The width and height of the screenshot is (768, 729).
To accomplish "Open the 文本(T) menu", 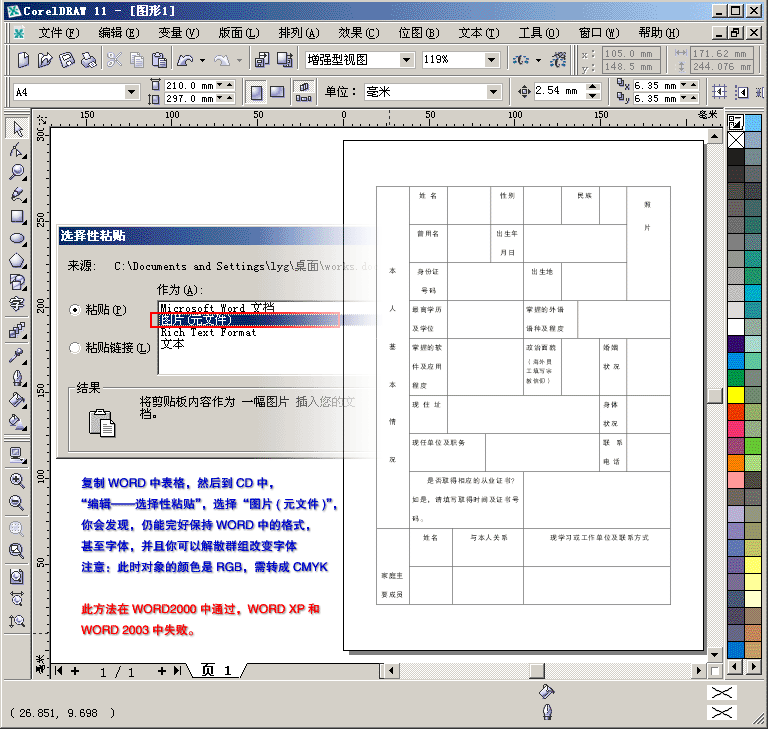I will pyautogui.click(x=479, y=33).
